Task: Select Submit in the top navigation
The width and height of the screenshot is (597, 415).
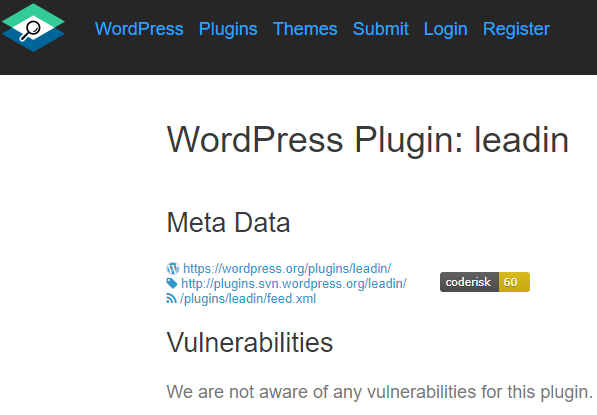Action: pyautogui.click(x=381, y=29)
